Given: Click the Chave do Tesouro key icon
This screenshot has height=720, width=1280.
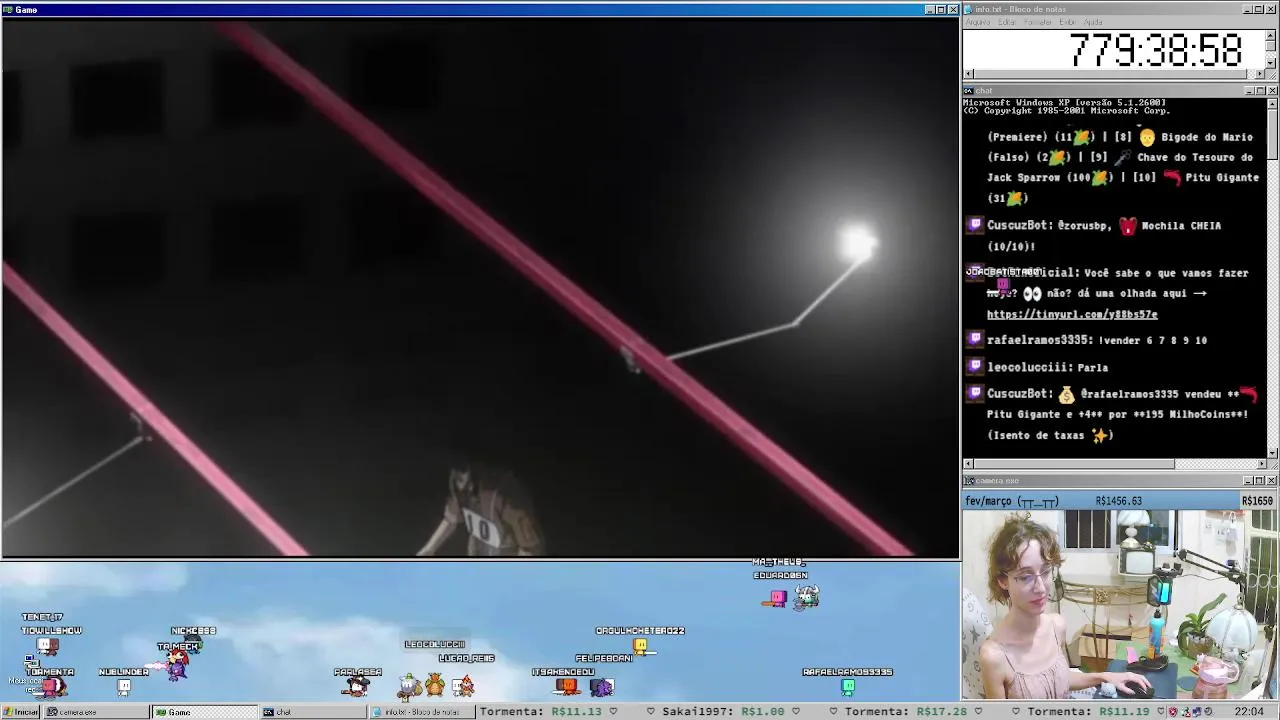Looking at the screenshot, I should click(1123, 157).
